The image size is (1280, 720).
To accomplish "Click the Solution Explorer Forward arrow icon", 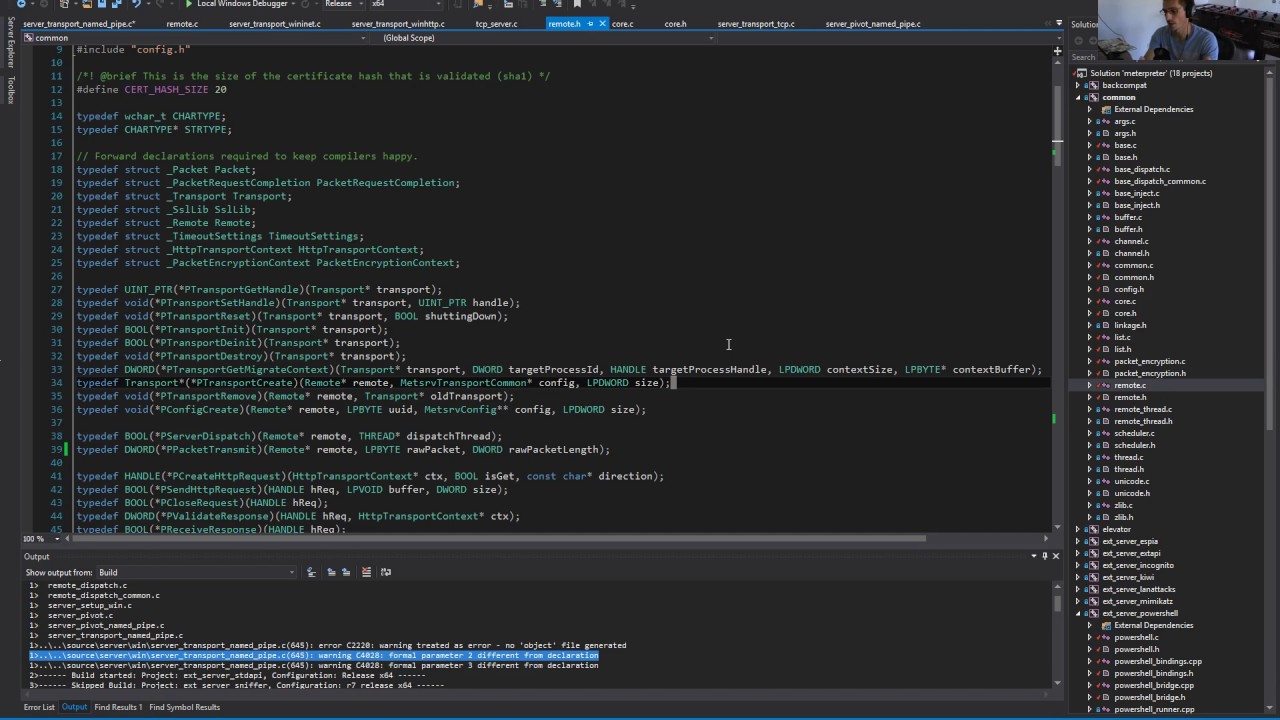I will click(1092, 41).
